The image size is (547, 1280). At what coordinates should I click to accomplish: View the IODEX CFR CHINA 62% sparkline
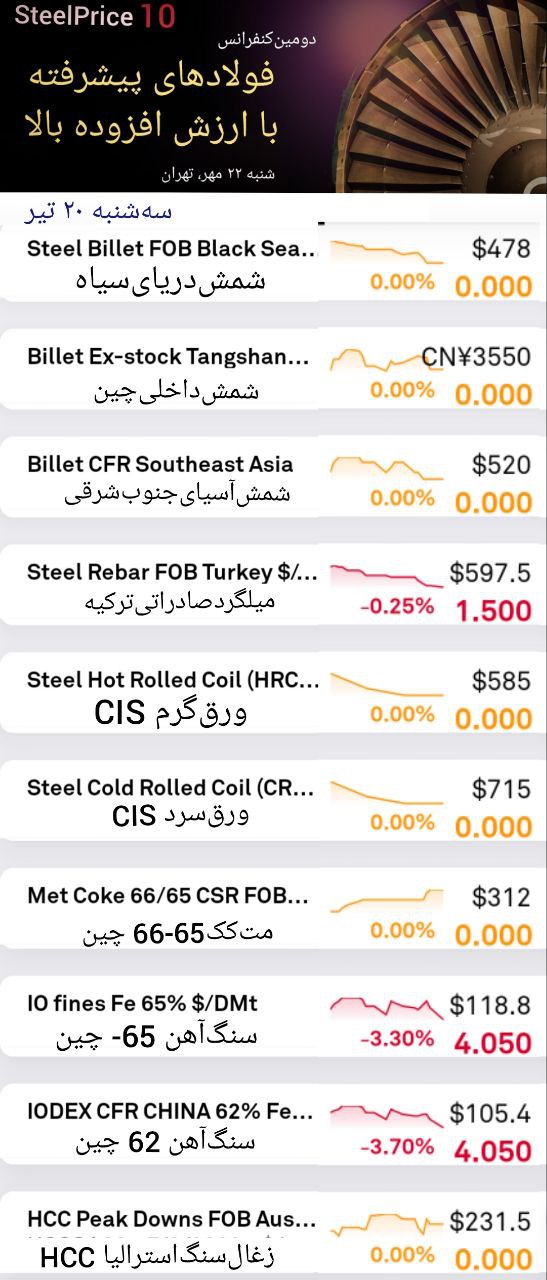tap(386, 1115)
